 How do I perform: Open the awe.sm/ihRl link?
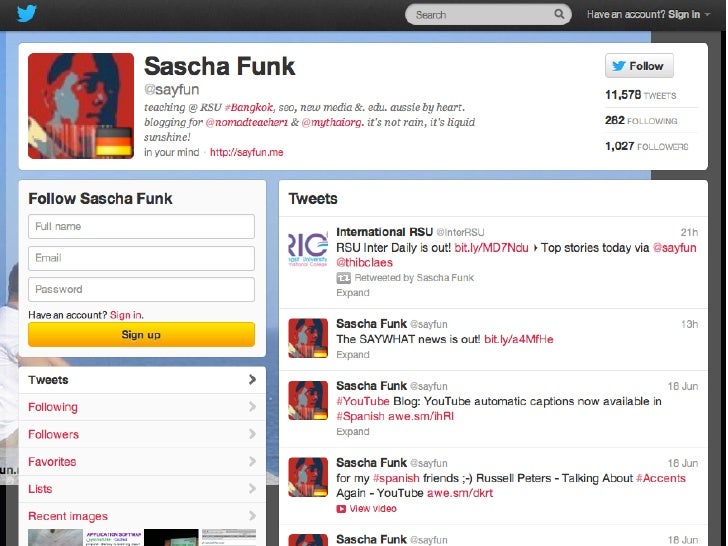point(421,416)
